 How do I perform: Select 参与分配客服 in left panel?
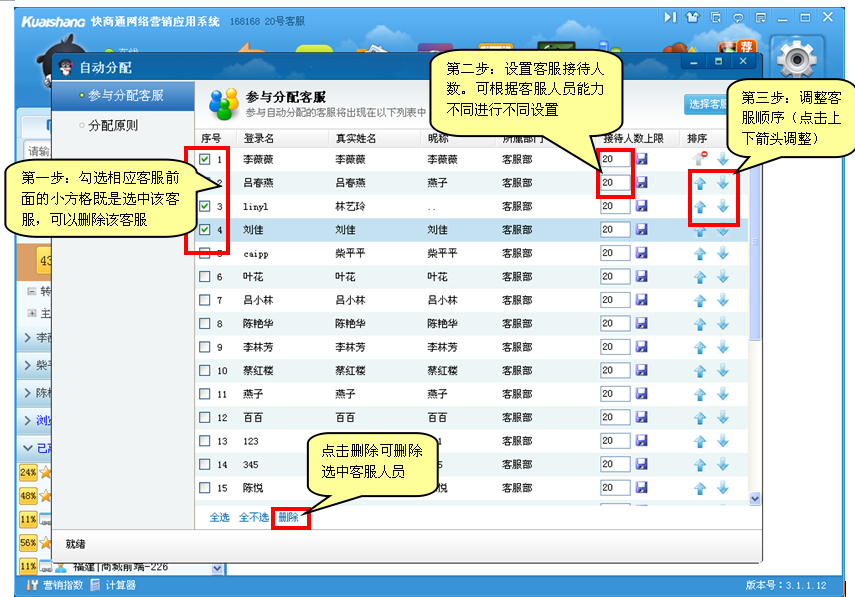(x=125, y=96)
